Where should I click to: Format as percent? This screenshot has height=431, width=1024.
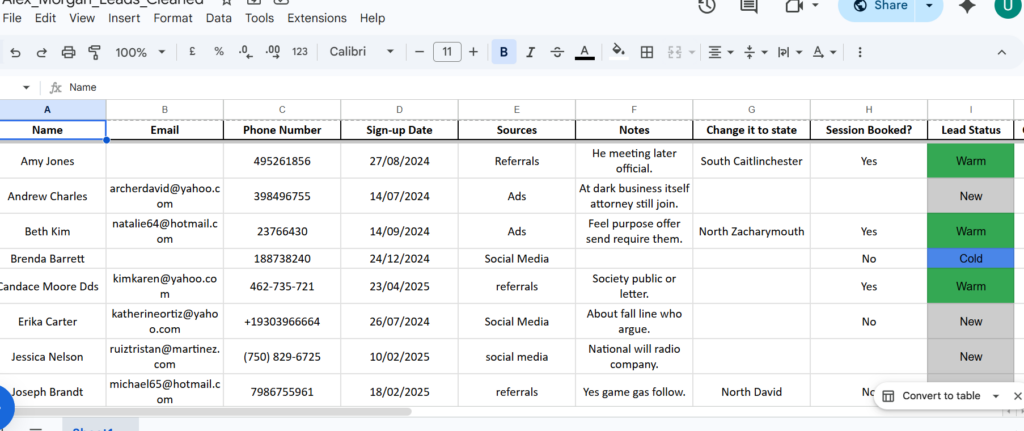[x=219, y=52]
